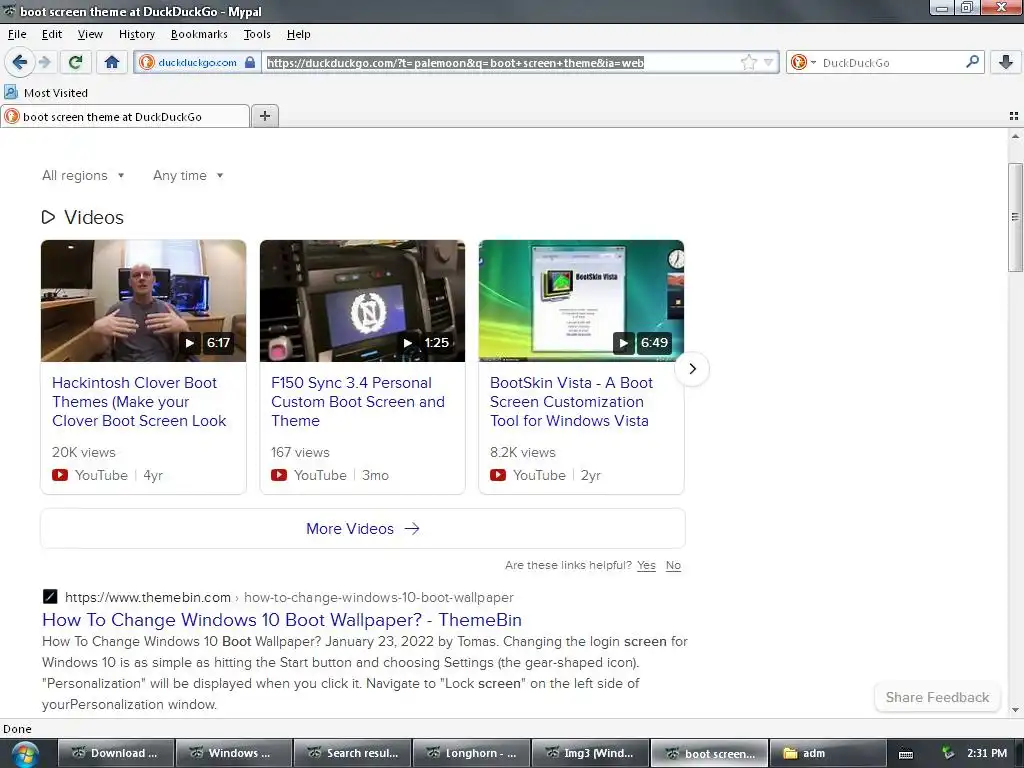
Task: Answer Yes to links helpful question
Action: click(x=646, y=566)
